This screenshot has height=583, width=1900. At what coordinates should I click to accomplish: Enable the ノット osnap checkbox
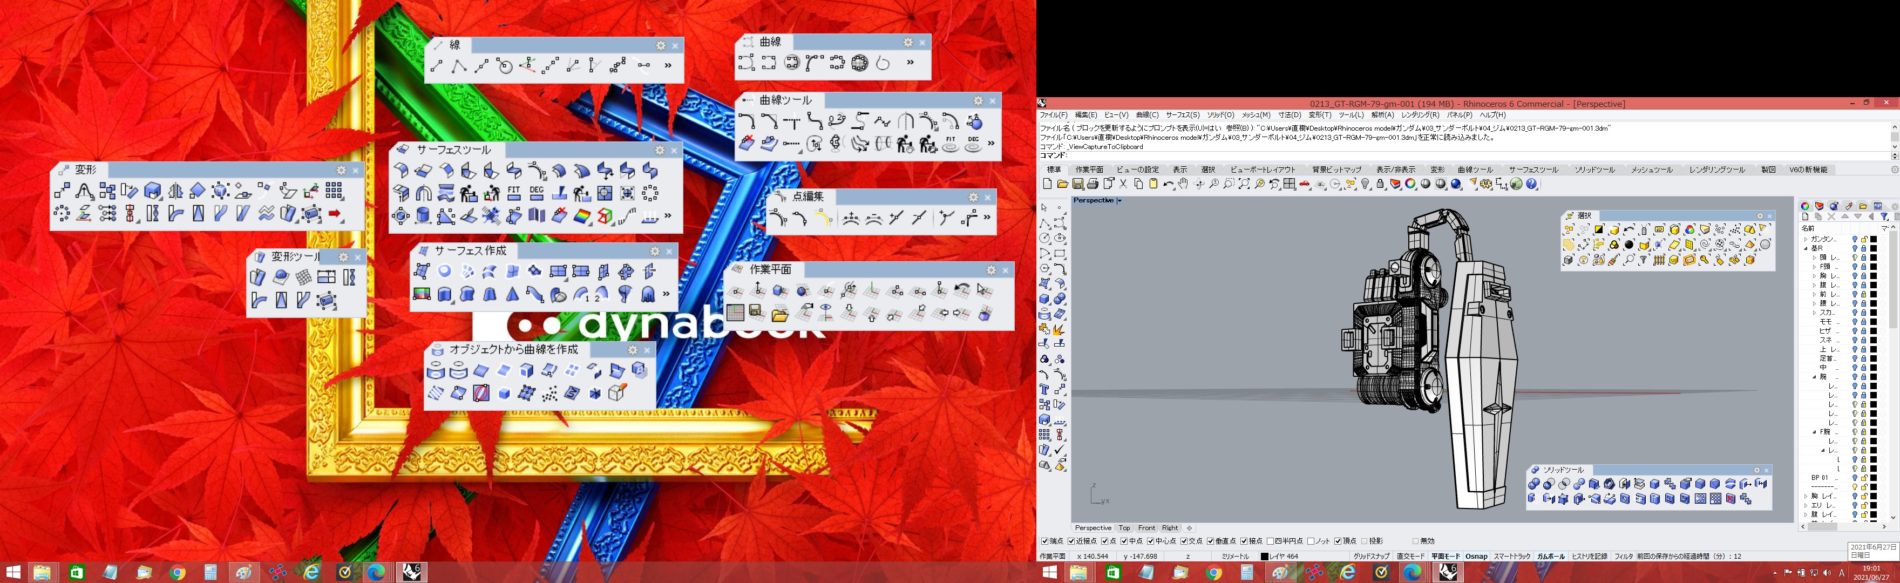pos(1310,541)
